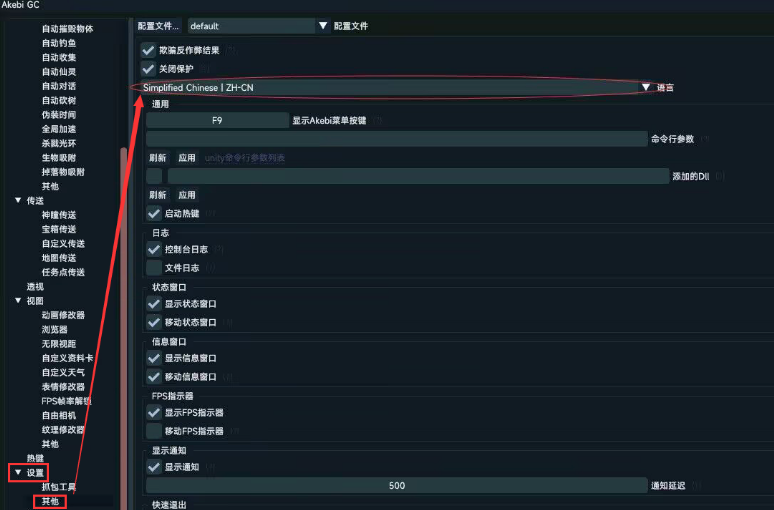Open 抓包工具 under settings
This screenshot has height=510, width=774.
pyautogui.click(x=59, y=487)
